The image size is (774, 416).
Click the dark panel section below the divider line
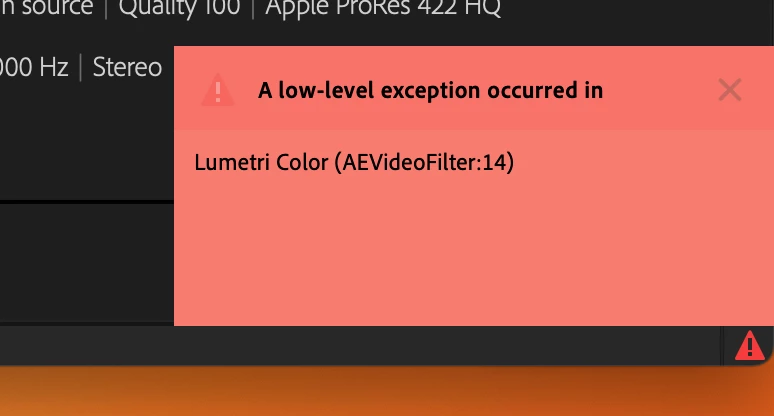[87, 263]
